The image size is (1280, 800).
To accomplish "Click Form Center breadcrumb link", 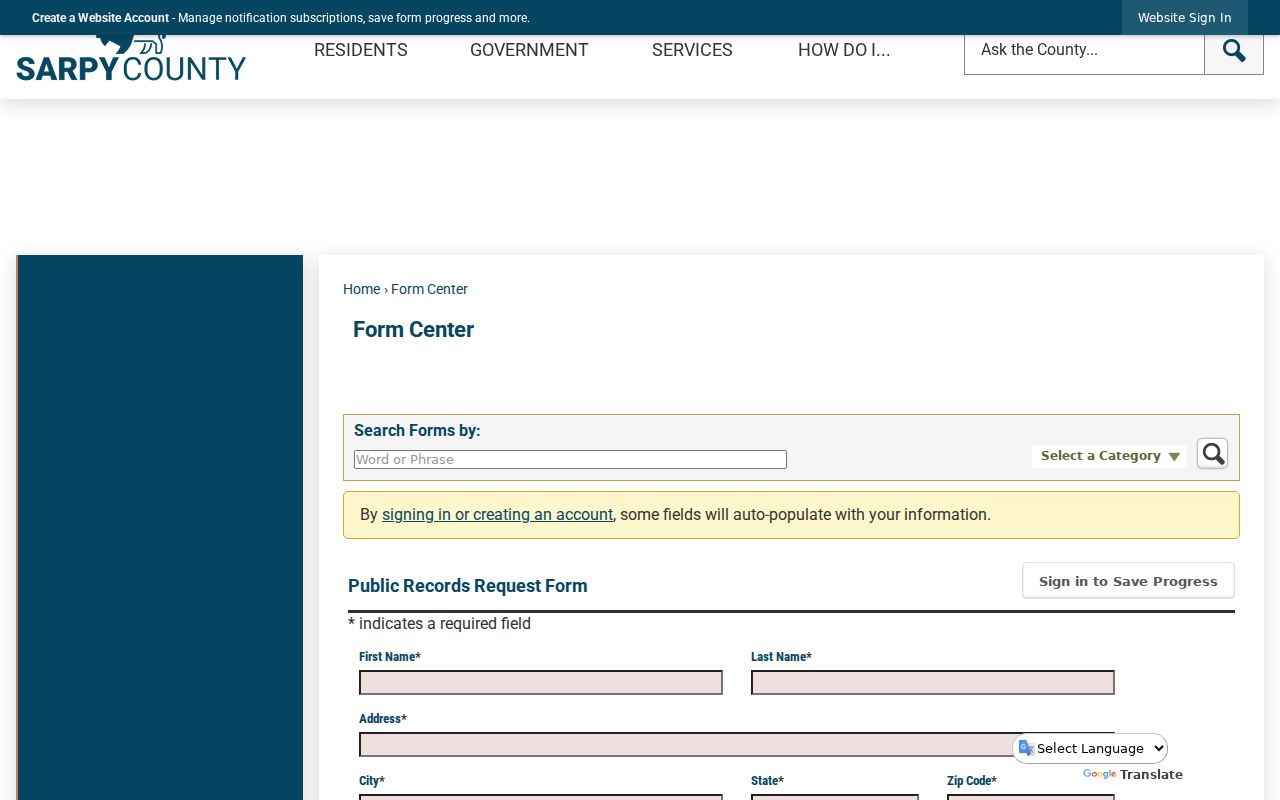I will coord(429,289).
